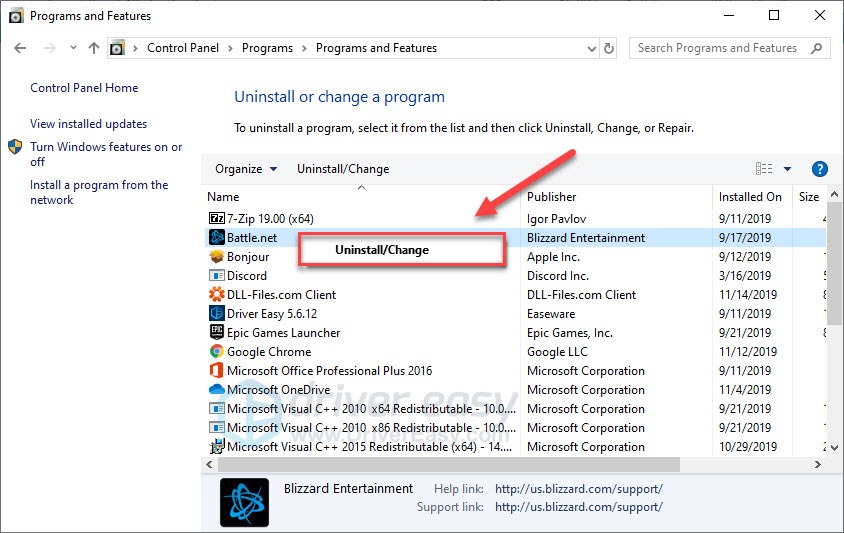This screenshot has width=844, height=533.
Task: Open the recent locations dropdown chevron
Action: tap(72, 48)
